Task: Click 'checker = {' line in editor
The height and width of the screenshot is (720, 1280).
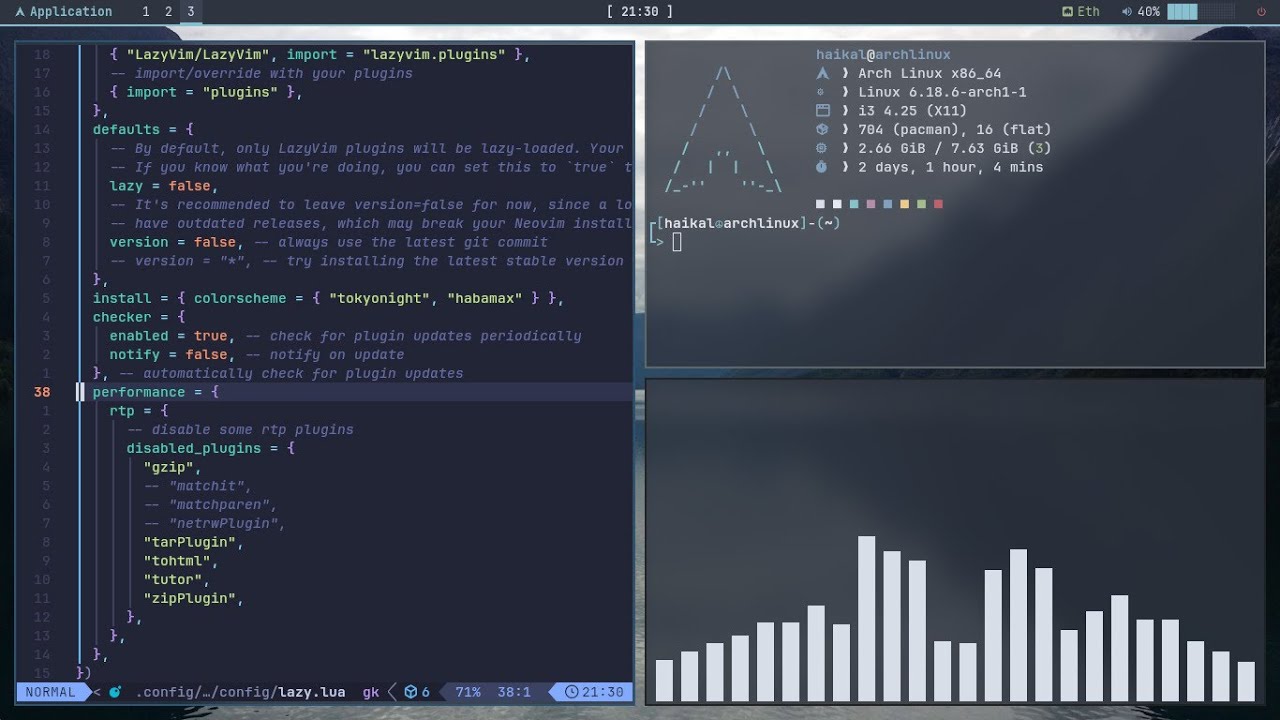Action: pyautogui.click(x=139, y=317)
